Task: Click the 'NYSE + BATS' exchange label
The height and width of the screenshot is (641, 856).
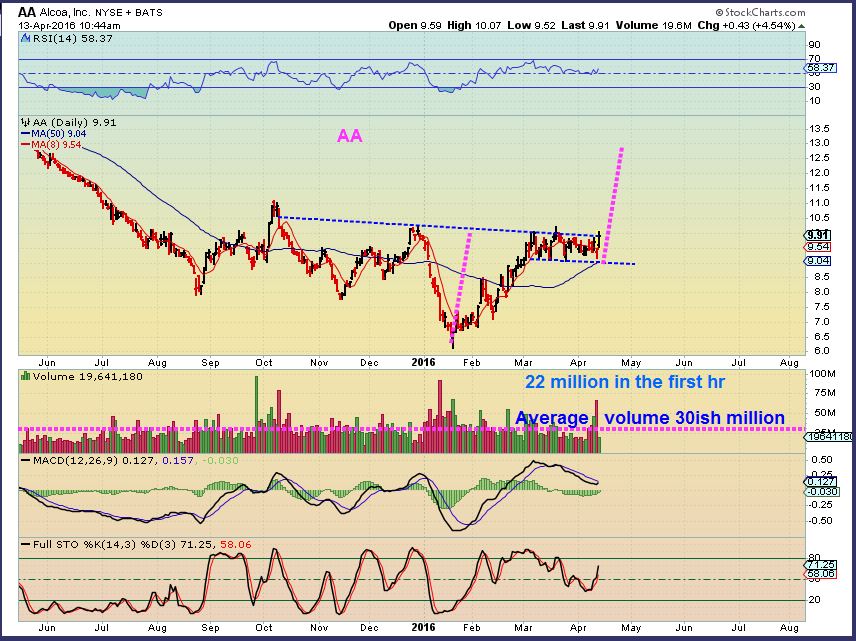Action: (129, 13)
